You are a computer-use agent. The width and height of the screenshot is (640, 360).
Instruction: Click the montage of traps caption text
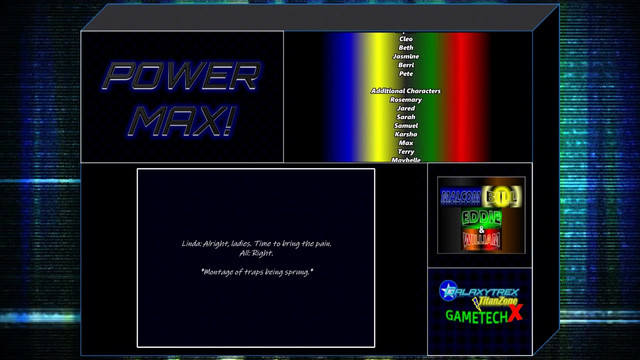257,272
